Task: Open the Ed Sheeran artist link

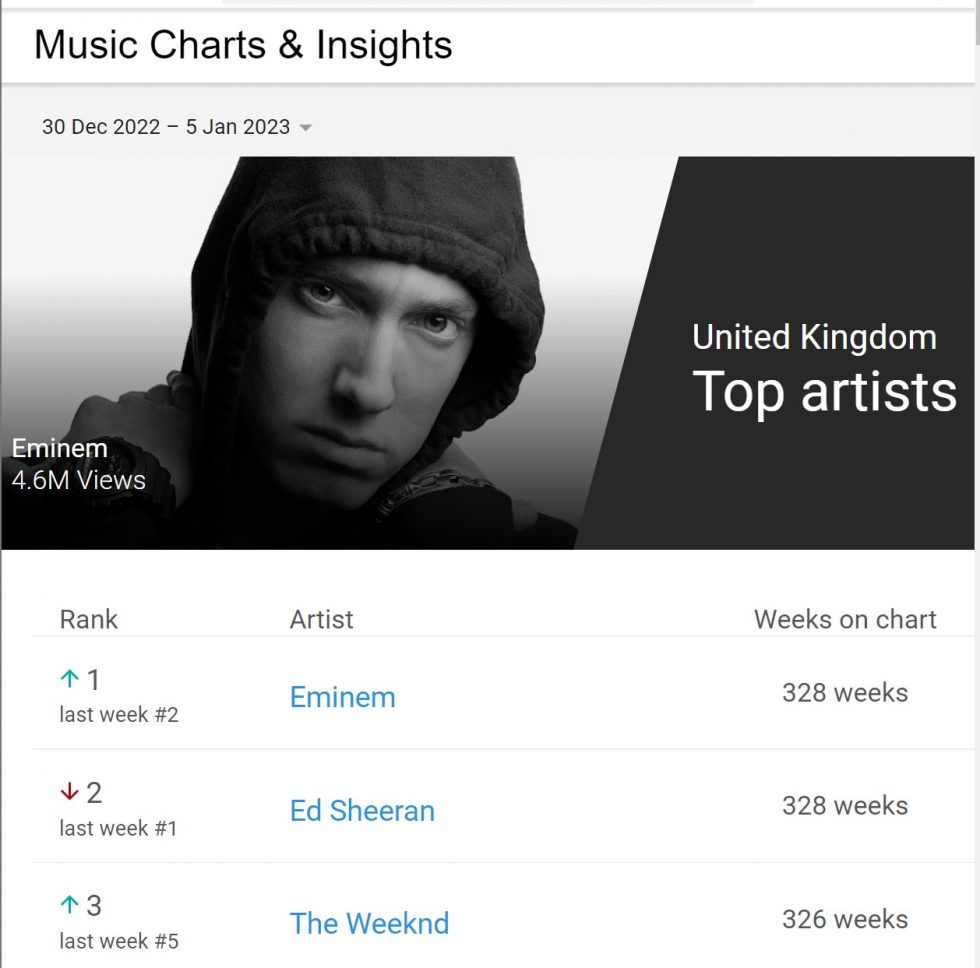Action: [x=362, y=811]
